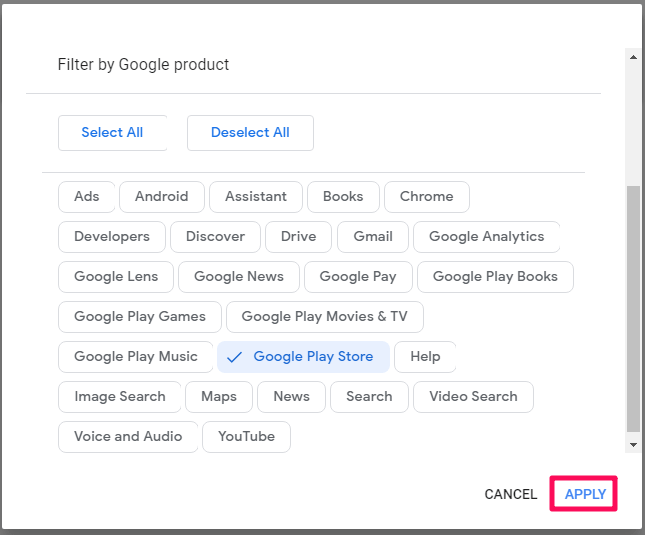This screenshot has width=645, height=535.
Task: Select the Search filter chip
Action: 369,396
